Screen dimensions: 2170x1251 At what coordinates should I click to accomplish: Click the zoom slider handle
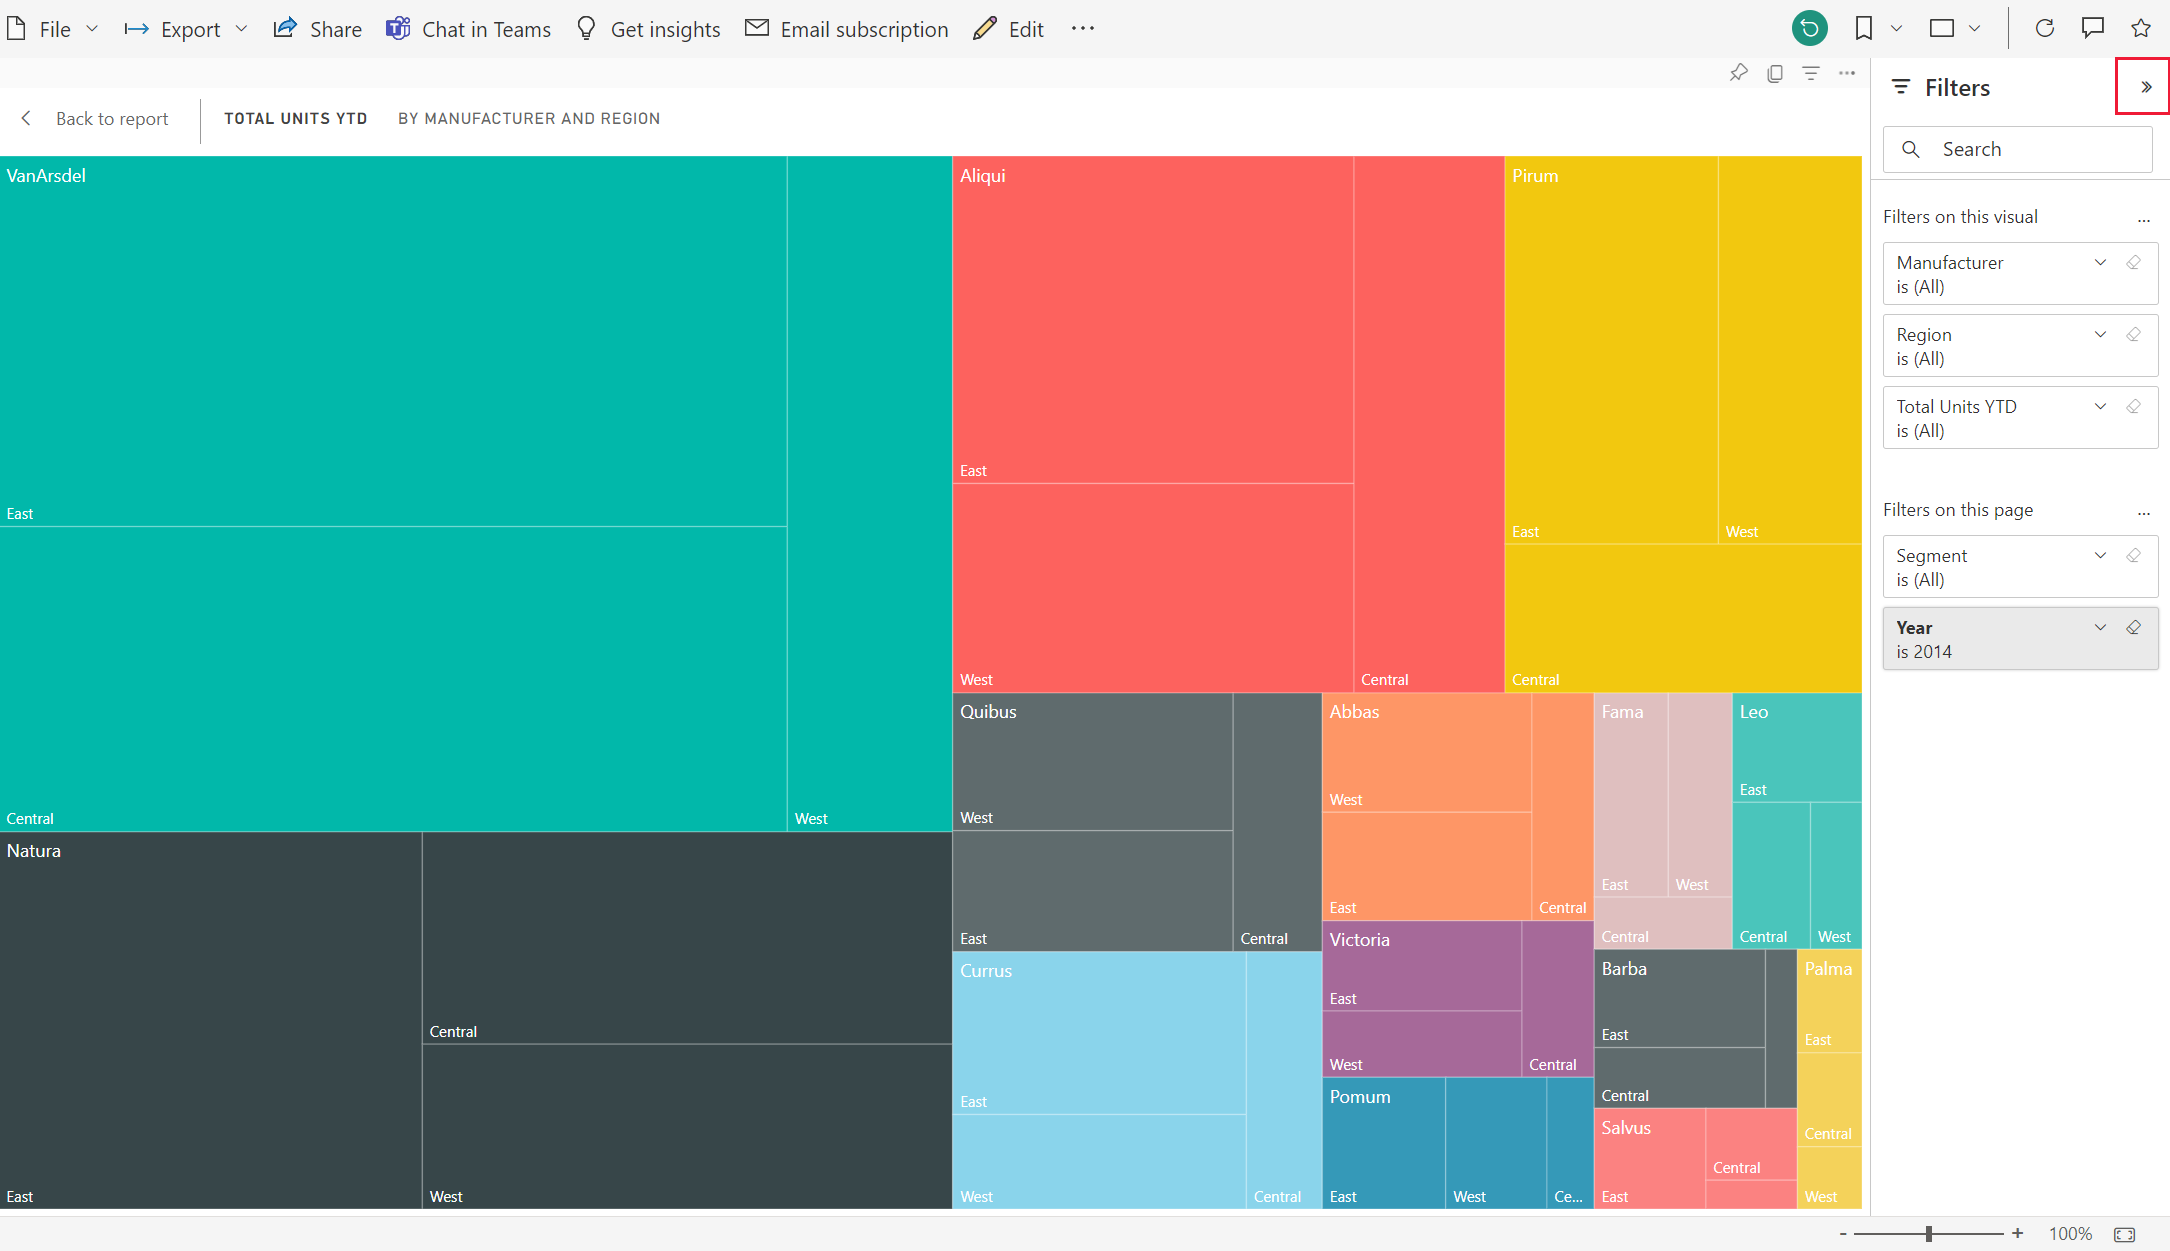tap(1929, 1234)
